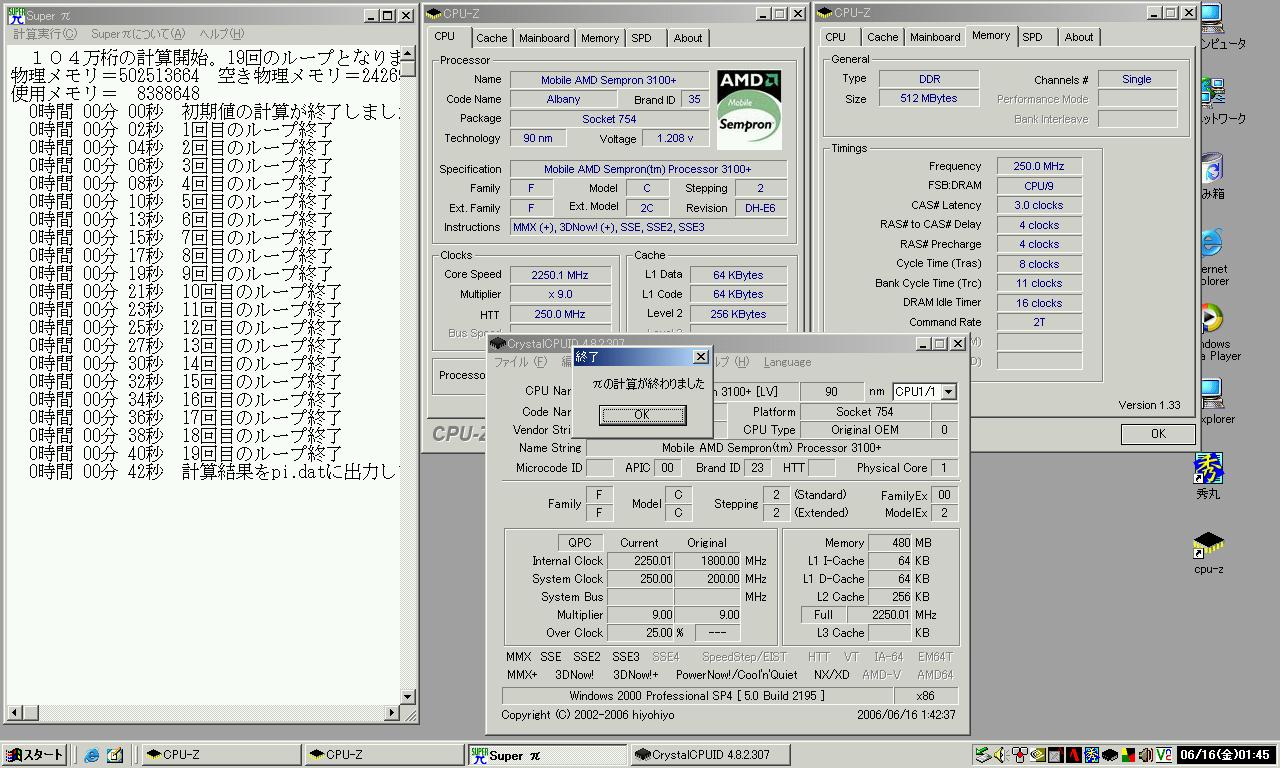The height and width of the screenshot is (768, 1280).
Task: Click OK in the 終了 dialog
Action: (642, 415)
